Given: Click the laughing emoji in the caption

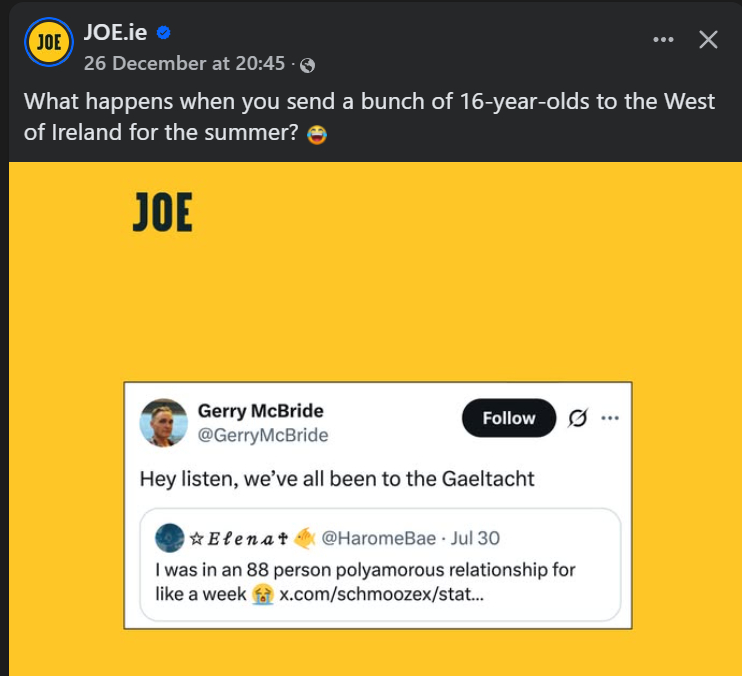Looking at the screenshot, I should [x=317, y=134].
